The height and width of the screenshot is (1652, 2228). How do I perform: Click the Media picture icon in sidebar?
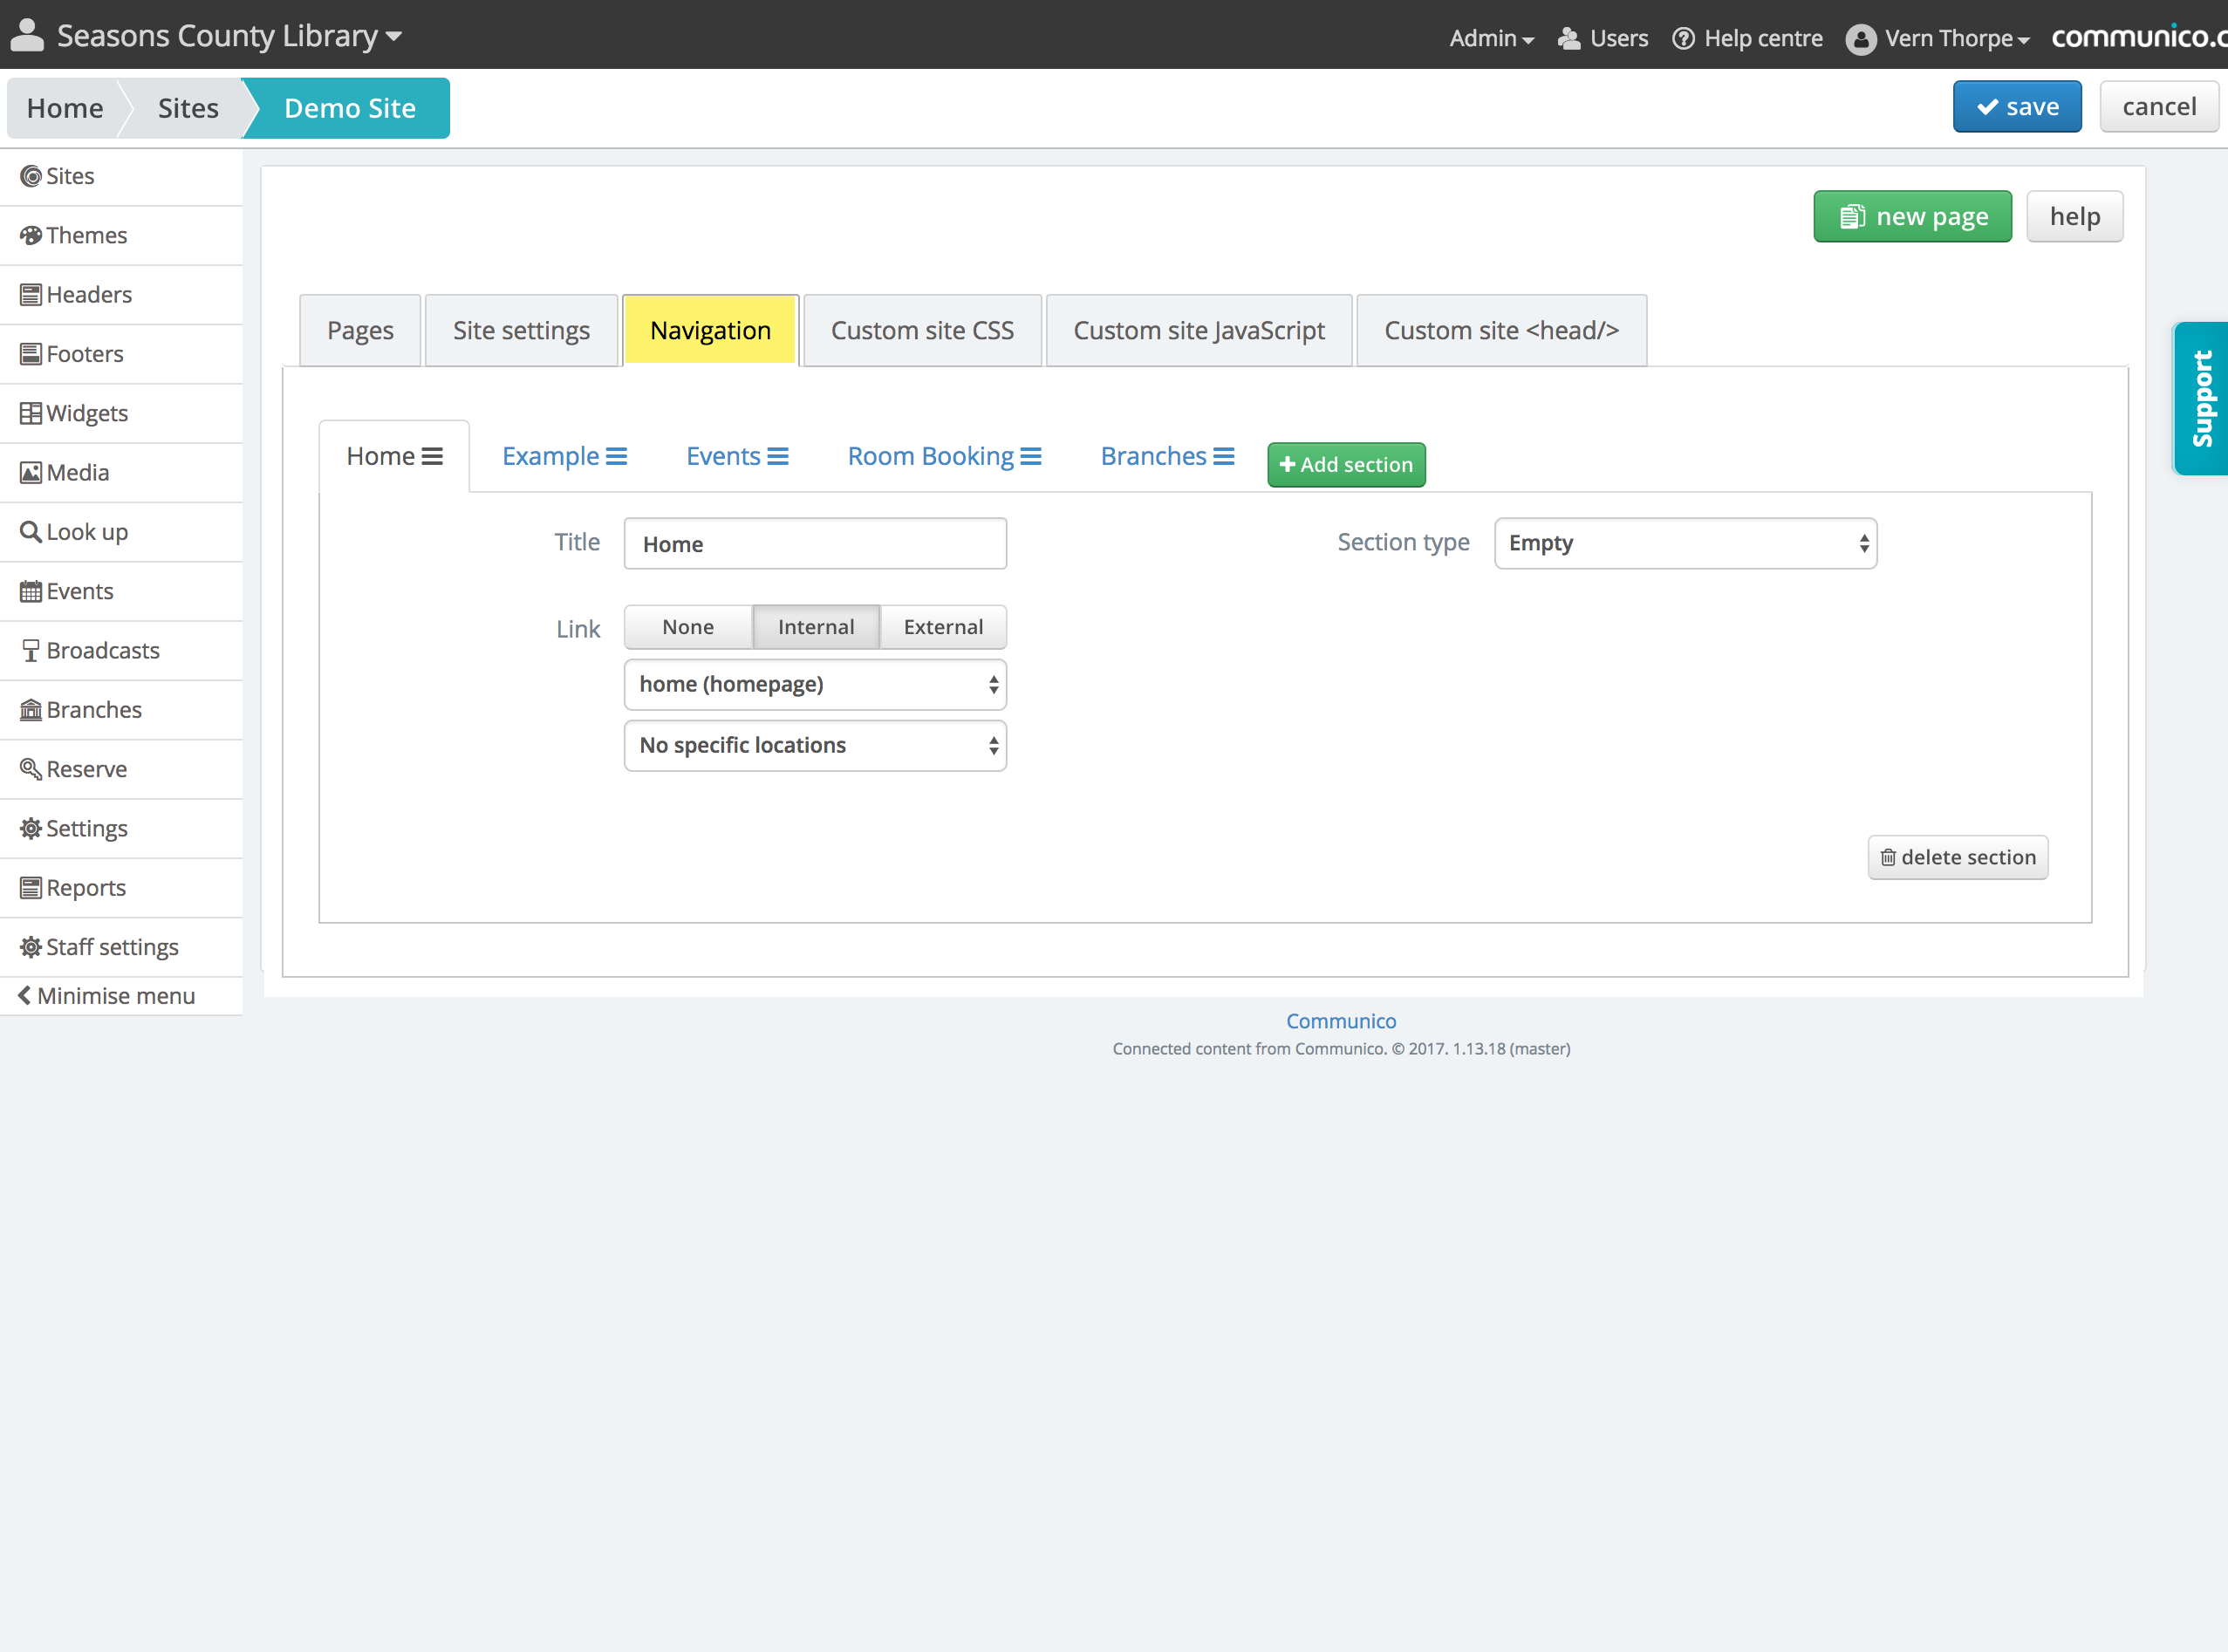pos(31,472)
